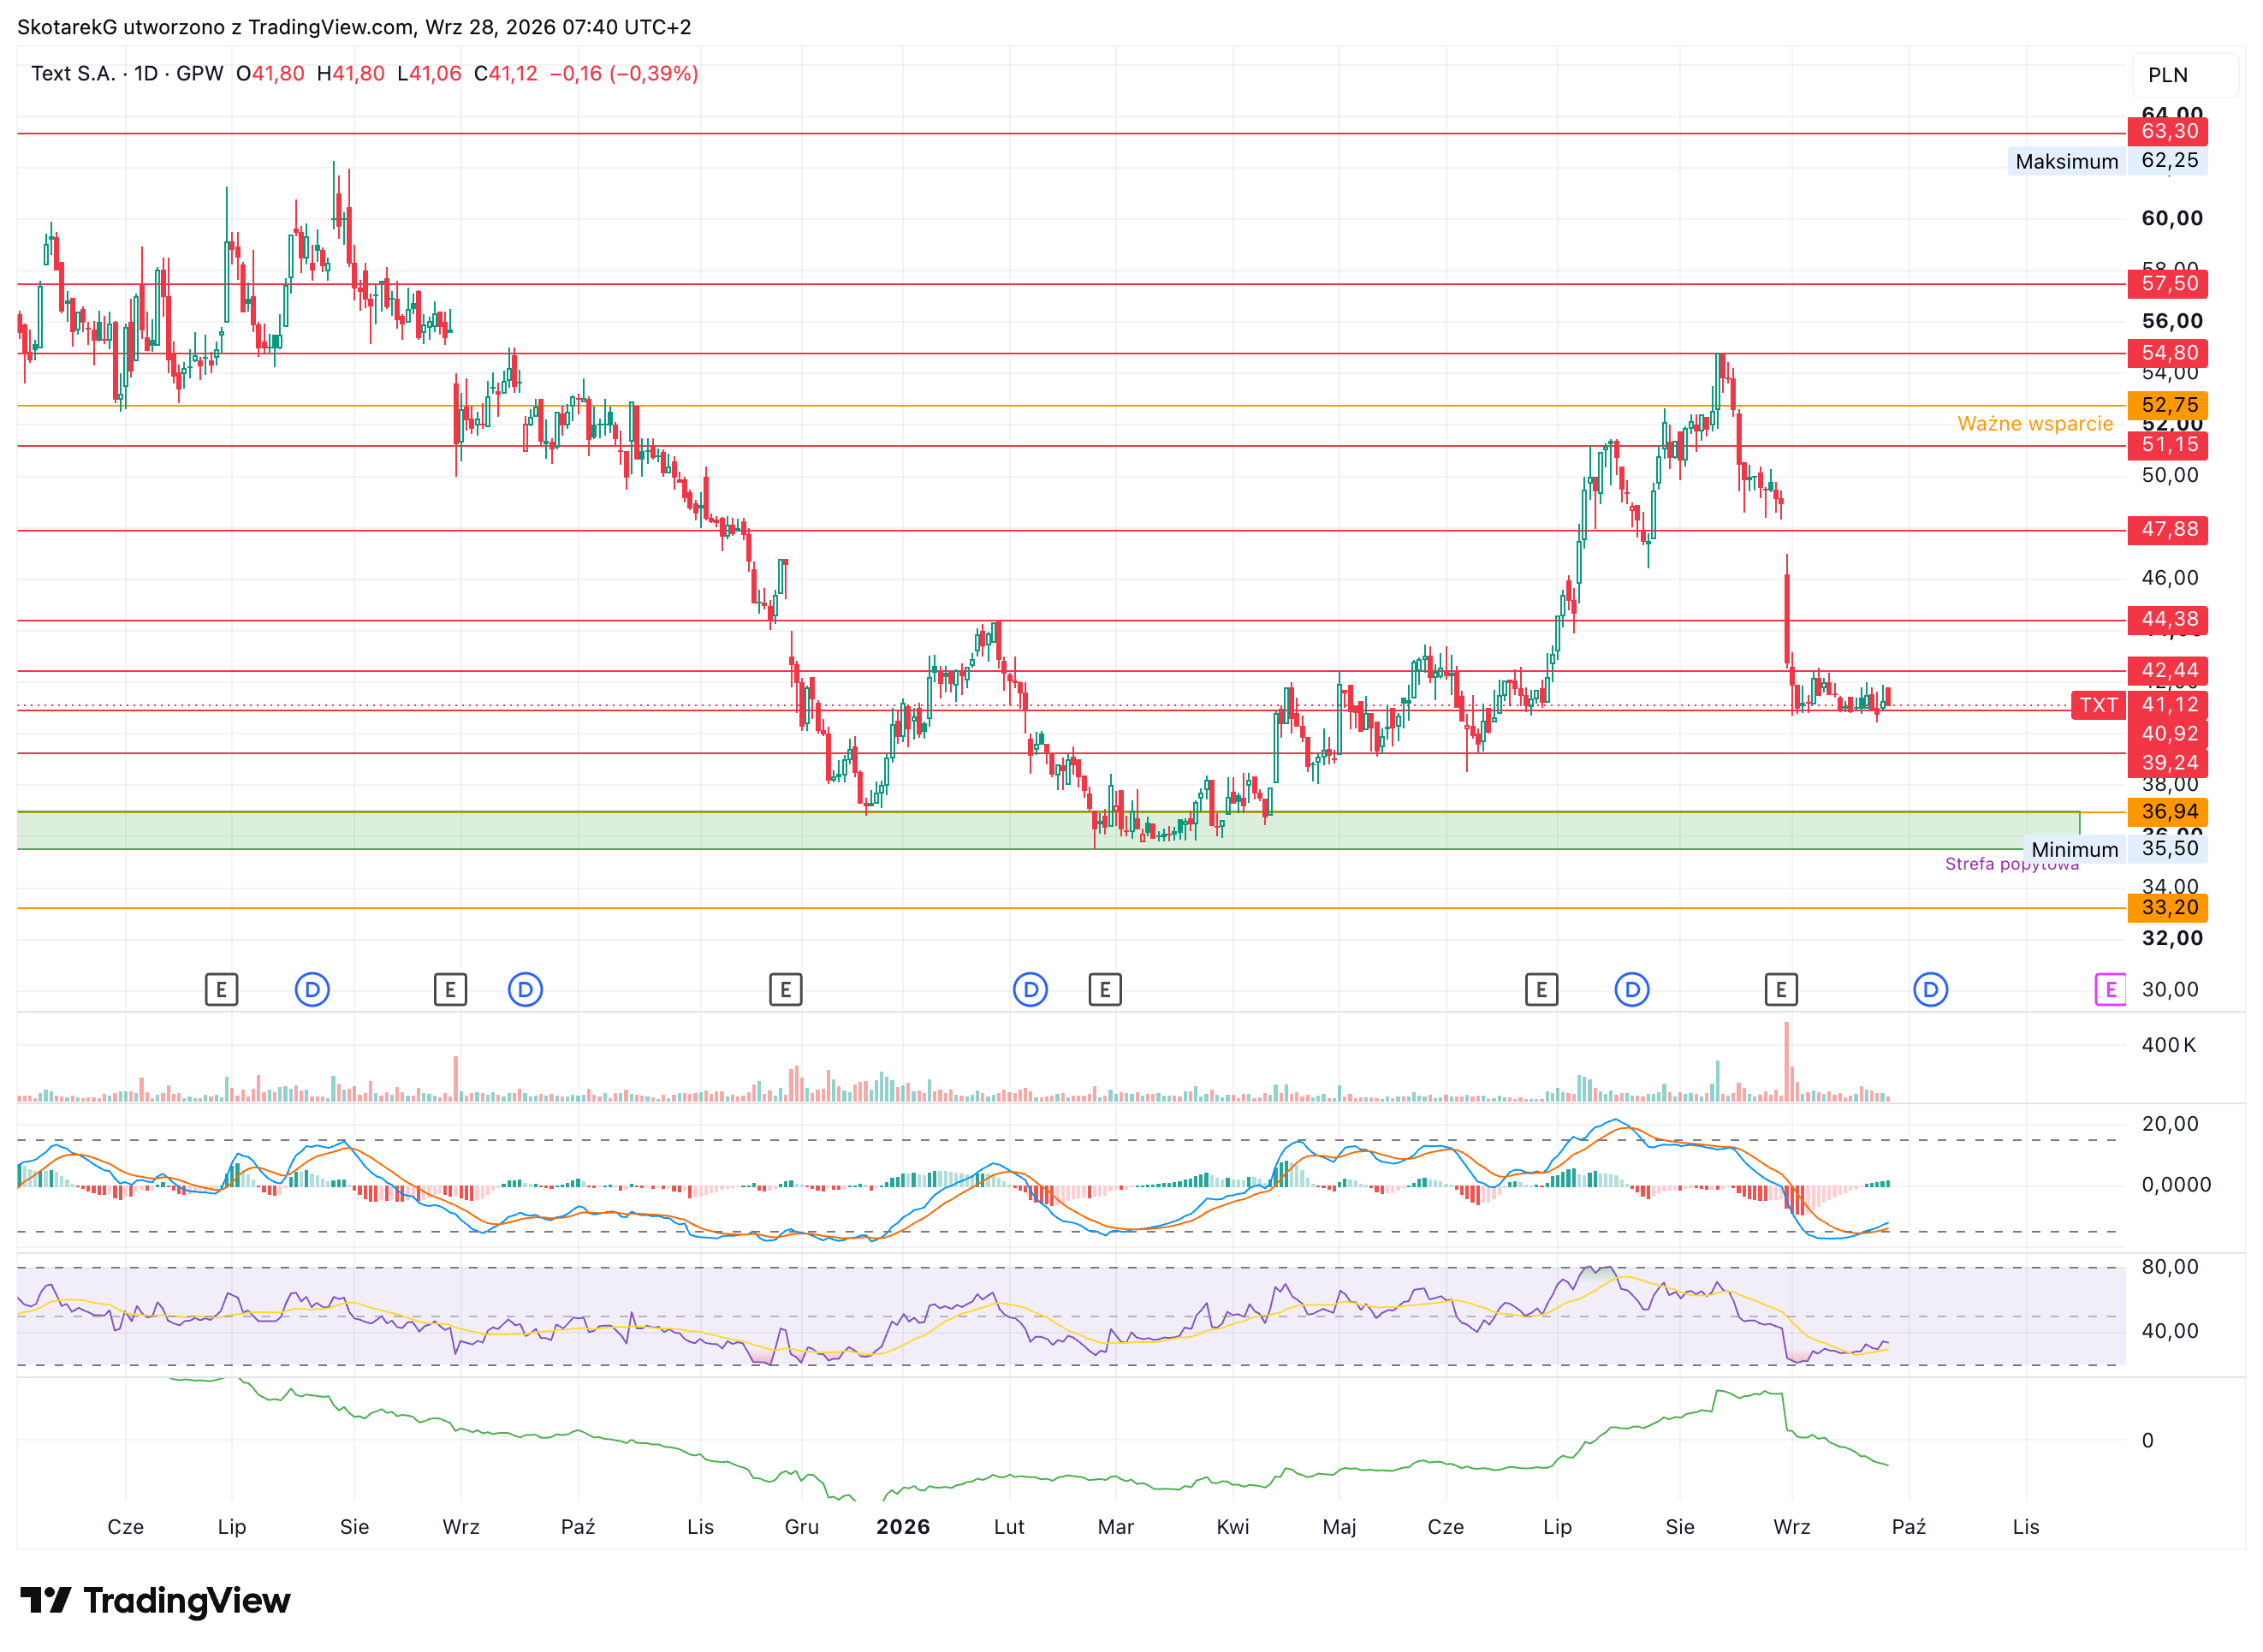This screenshot has height=1652, width=2263.
Task: Select the orange 52,75 price level label
Action: click(x=2168, y=405)
